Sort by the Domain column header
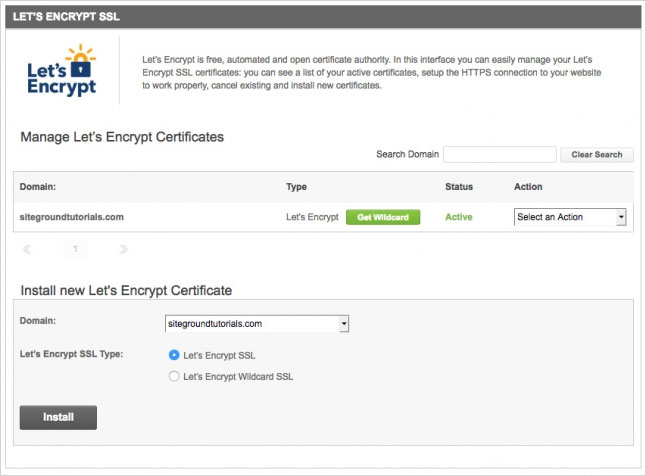 point(38,187)
